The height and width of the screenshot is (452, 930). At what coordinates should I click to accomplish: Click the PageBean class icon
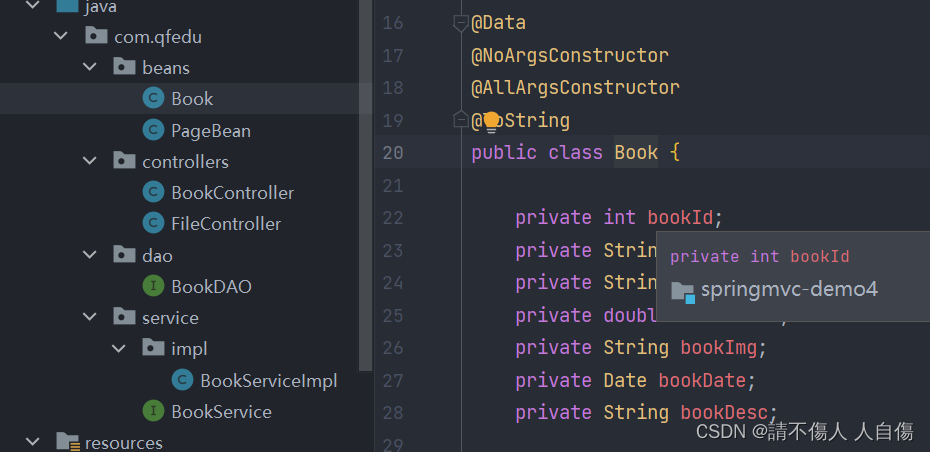pos(154,130)
